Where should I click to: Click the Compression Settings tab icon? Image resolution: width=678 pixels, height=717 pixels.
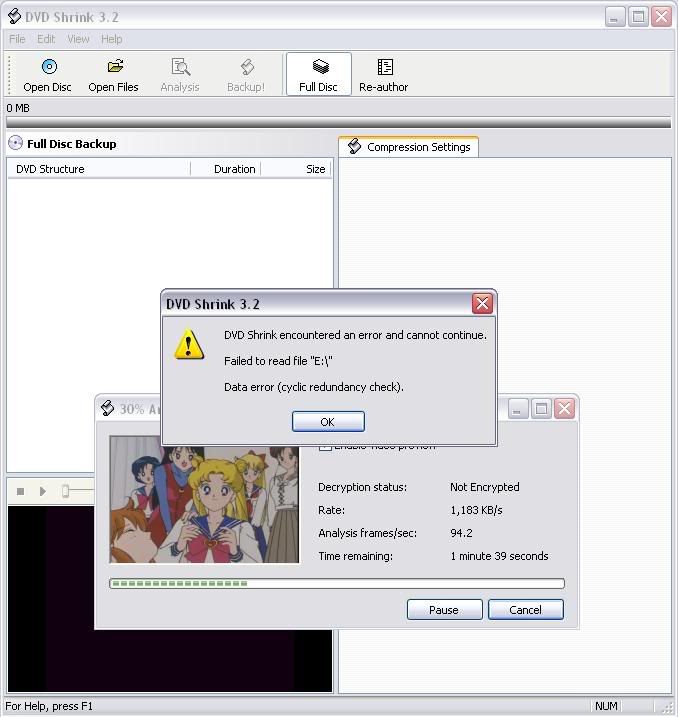pos(354,146)
